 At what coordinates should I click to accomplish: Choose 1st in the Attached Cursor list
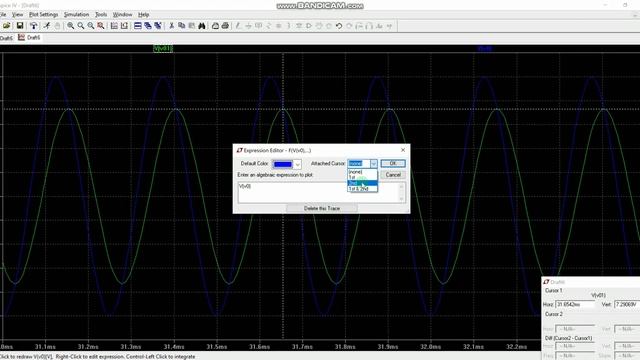click(x=362, y=178)
